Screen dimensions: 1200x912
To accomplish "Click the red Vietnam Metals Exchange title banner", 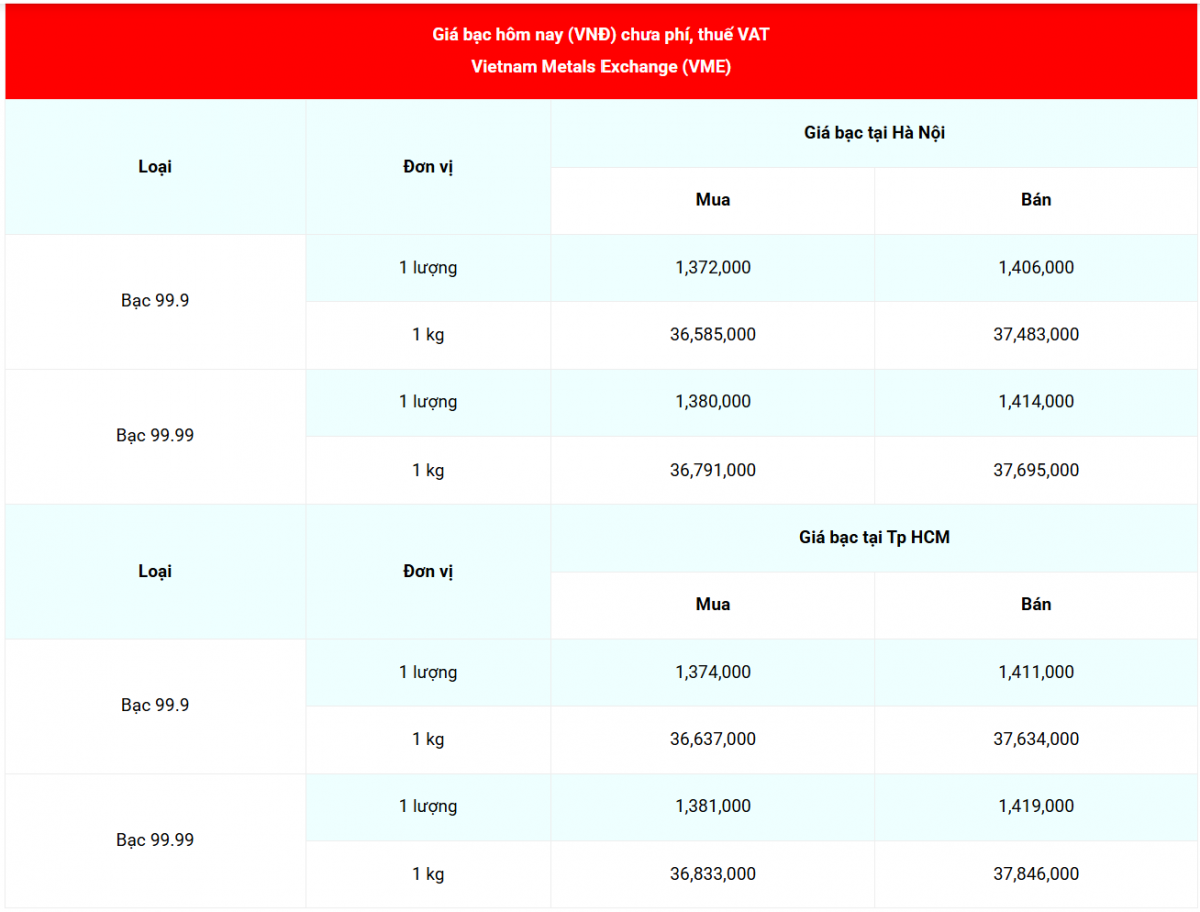I will [x=600, y=51].
